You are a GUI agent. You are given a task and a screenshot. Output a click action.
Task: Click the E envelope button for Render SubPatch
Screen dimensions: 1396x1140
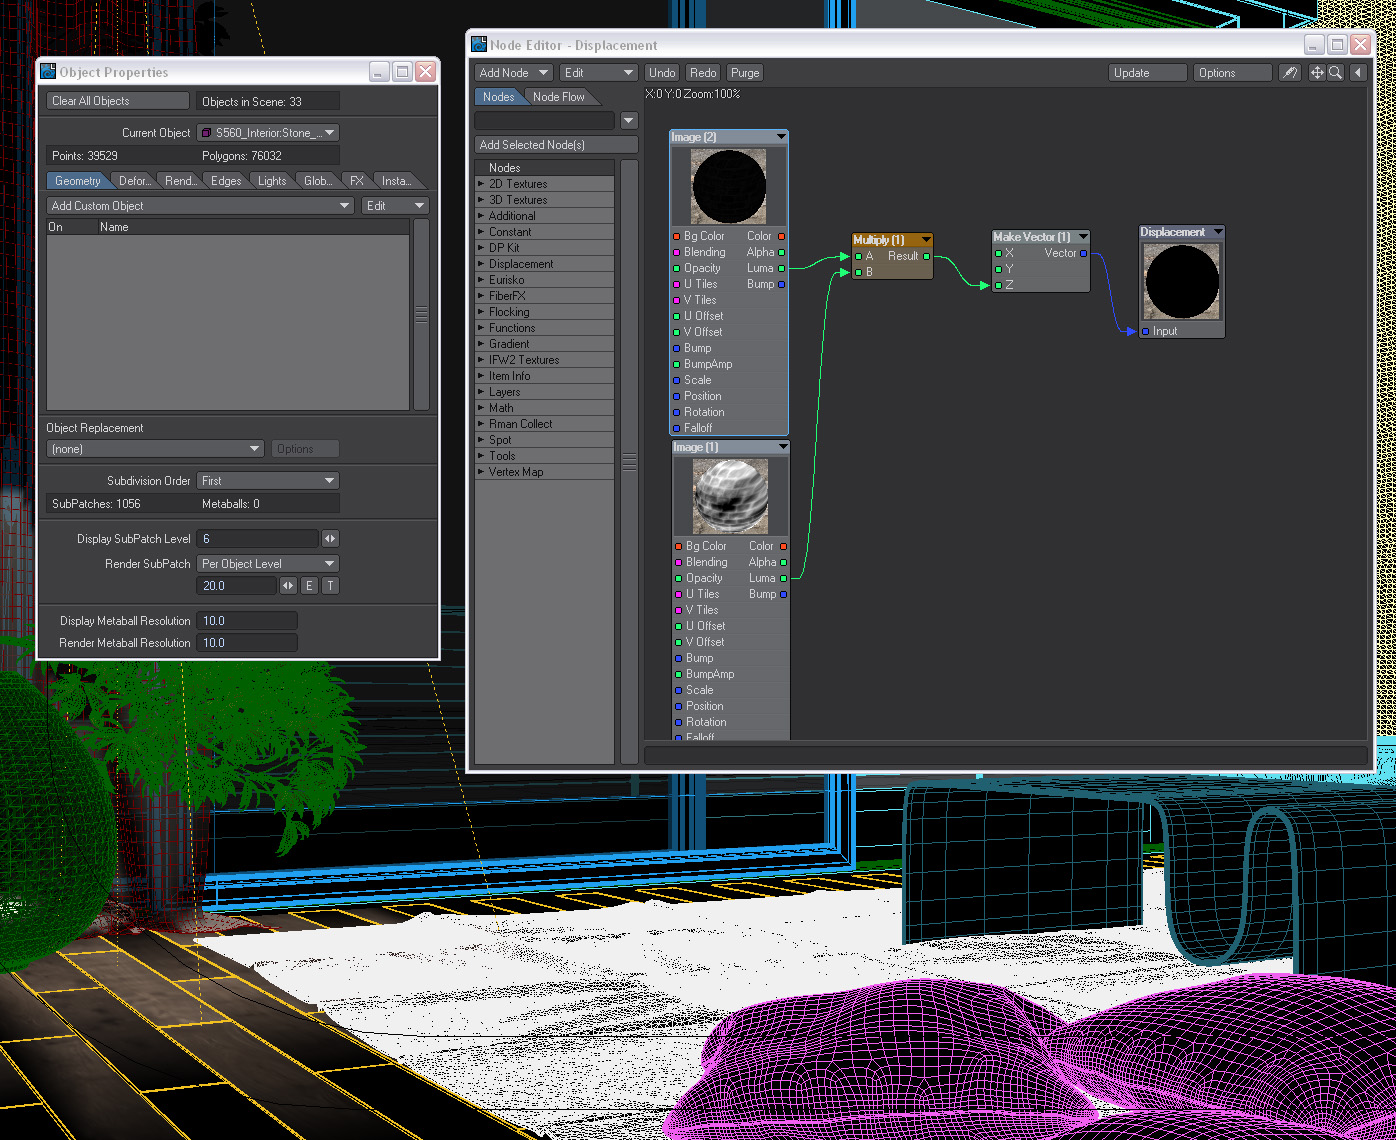tap(309, 586)
